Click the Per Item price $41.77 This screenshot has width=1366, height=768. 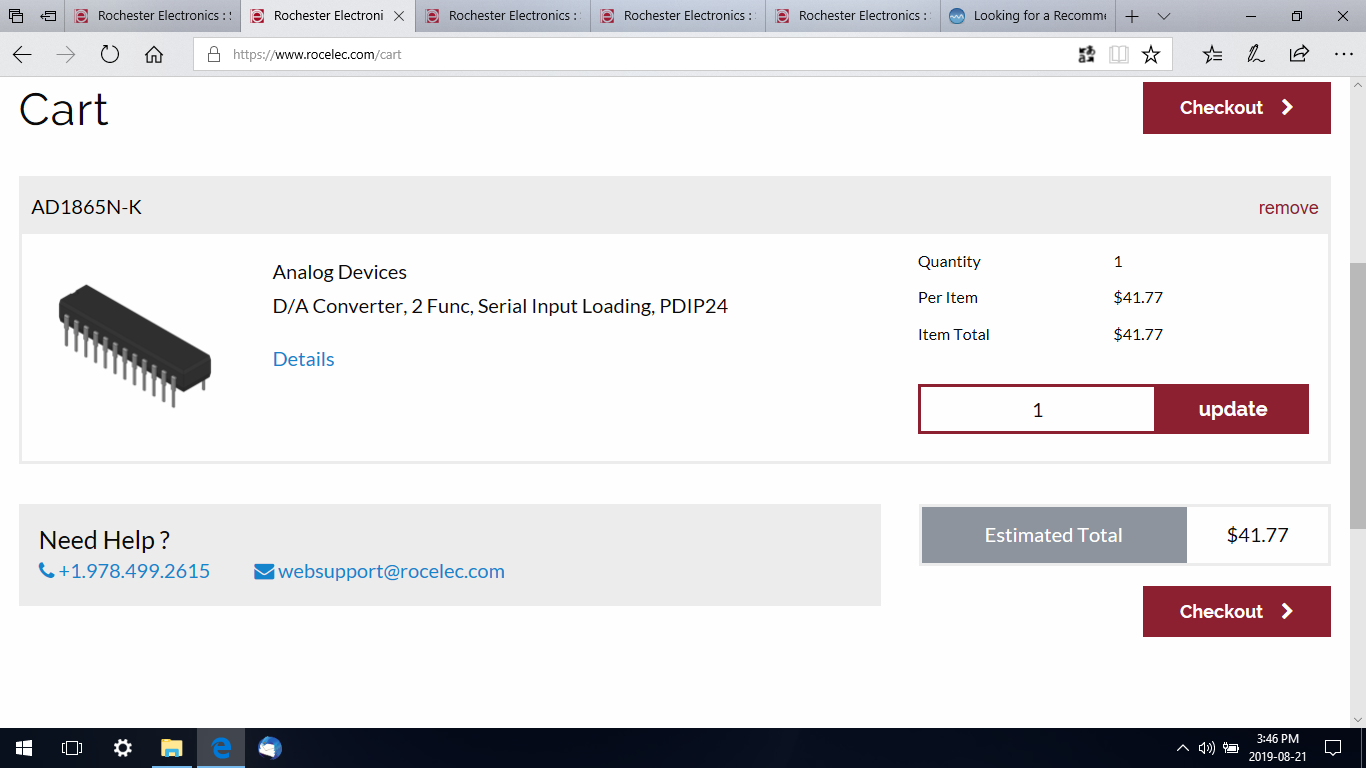click(1138, 297)
